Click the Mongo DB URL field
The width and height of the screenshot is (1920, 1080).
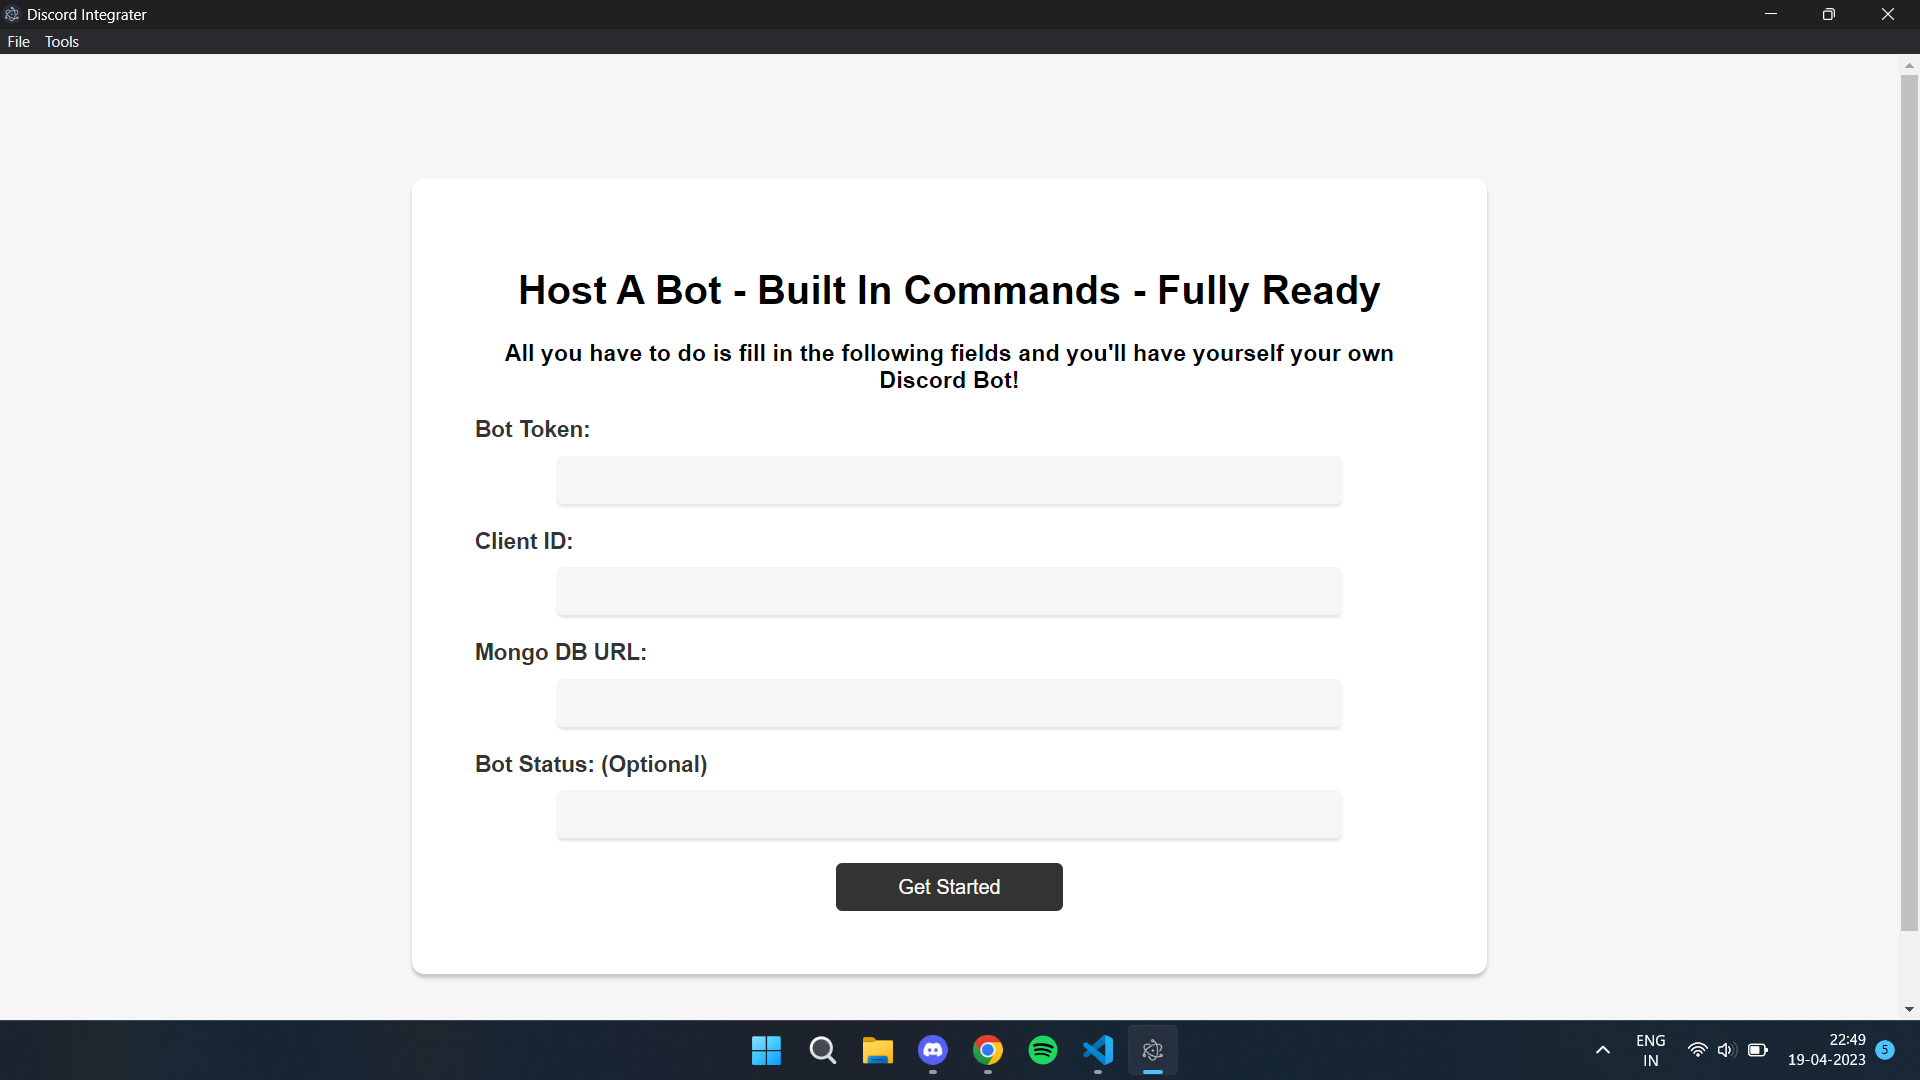tap(948, 704)
